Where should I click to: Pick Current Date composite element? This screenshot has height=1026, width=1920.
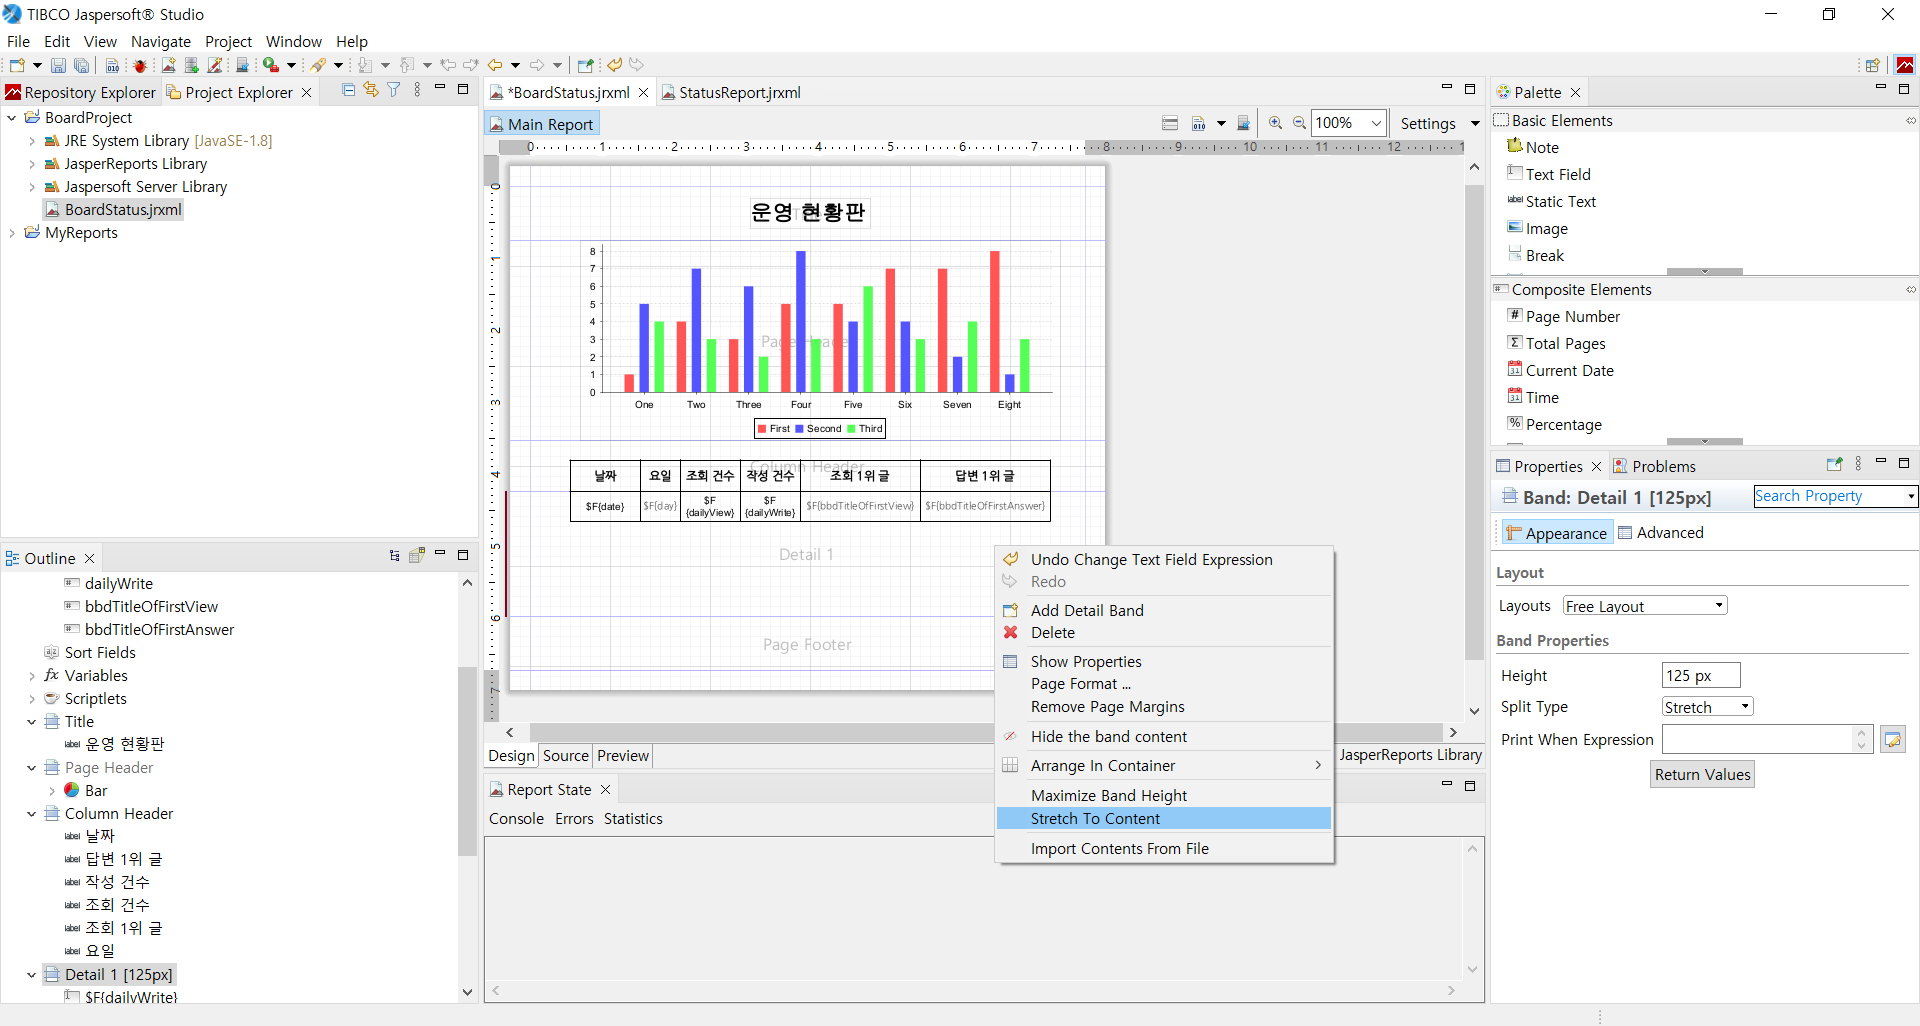[1561, 370]
